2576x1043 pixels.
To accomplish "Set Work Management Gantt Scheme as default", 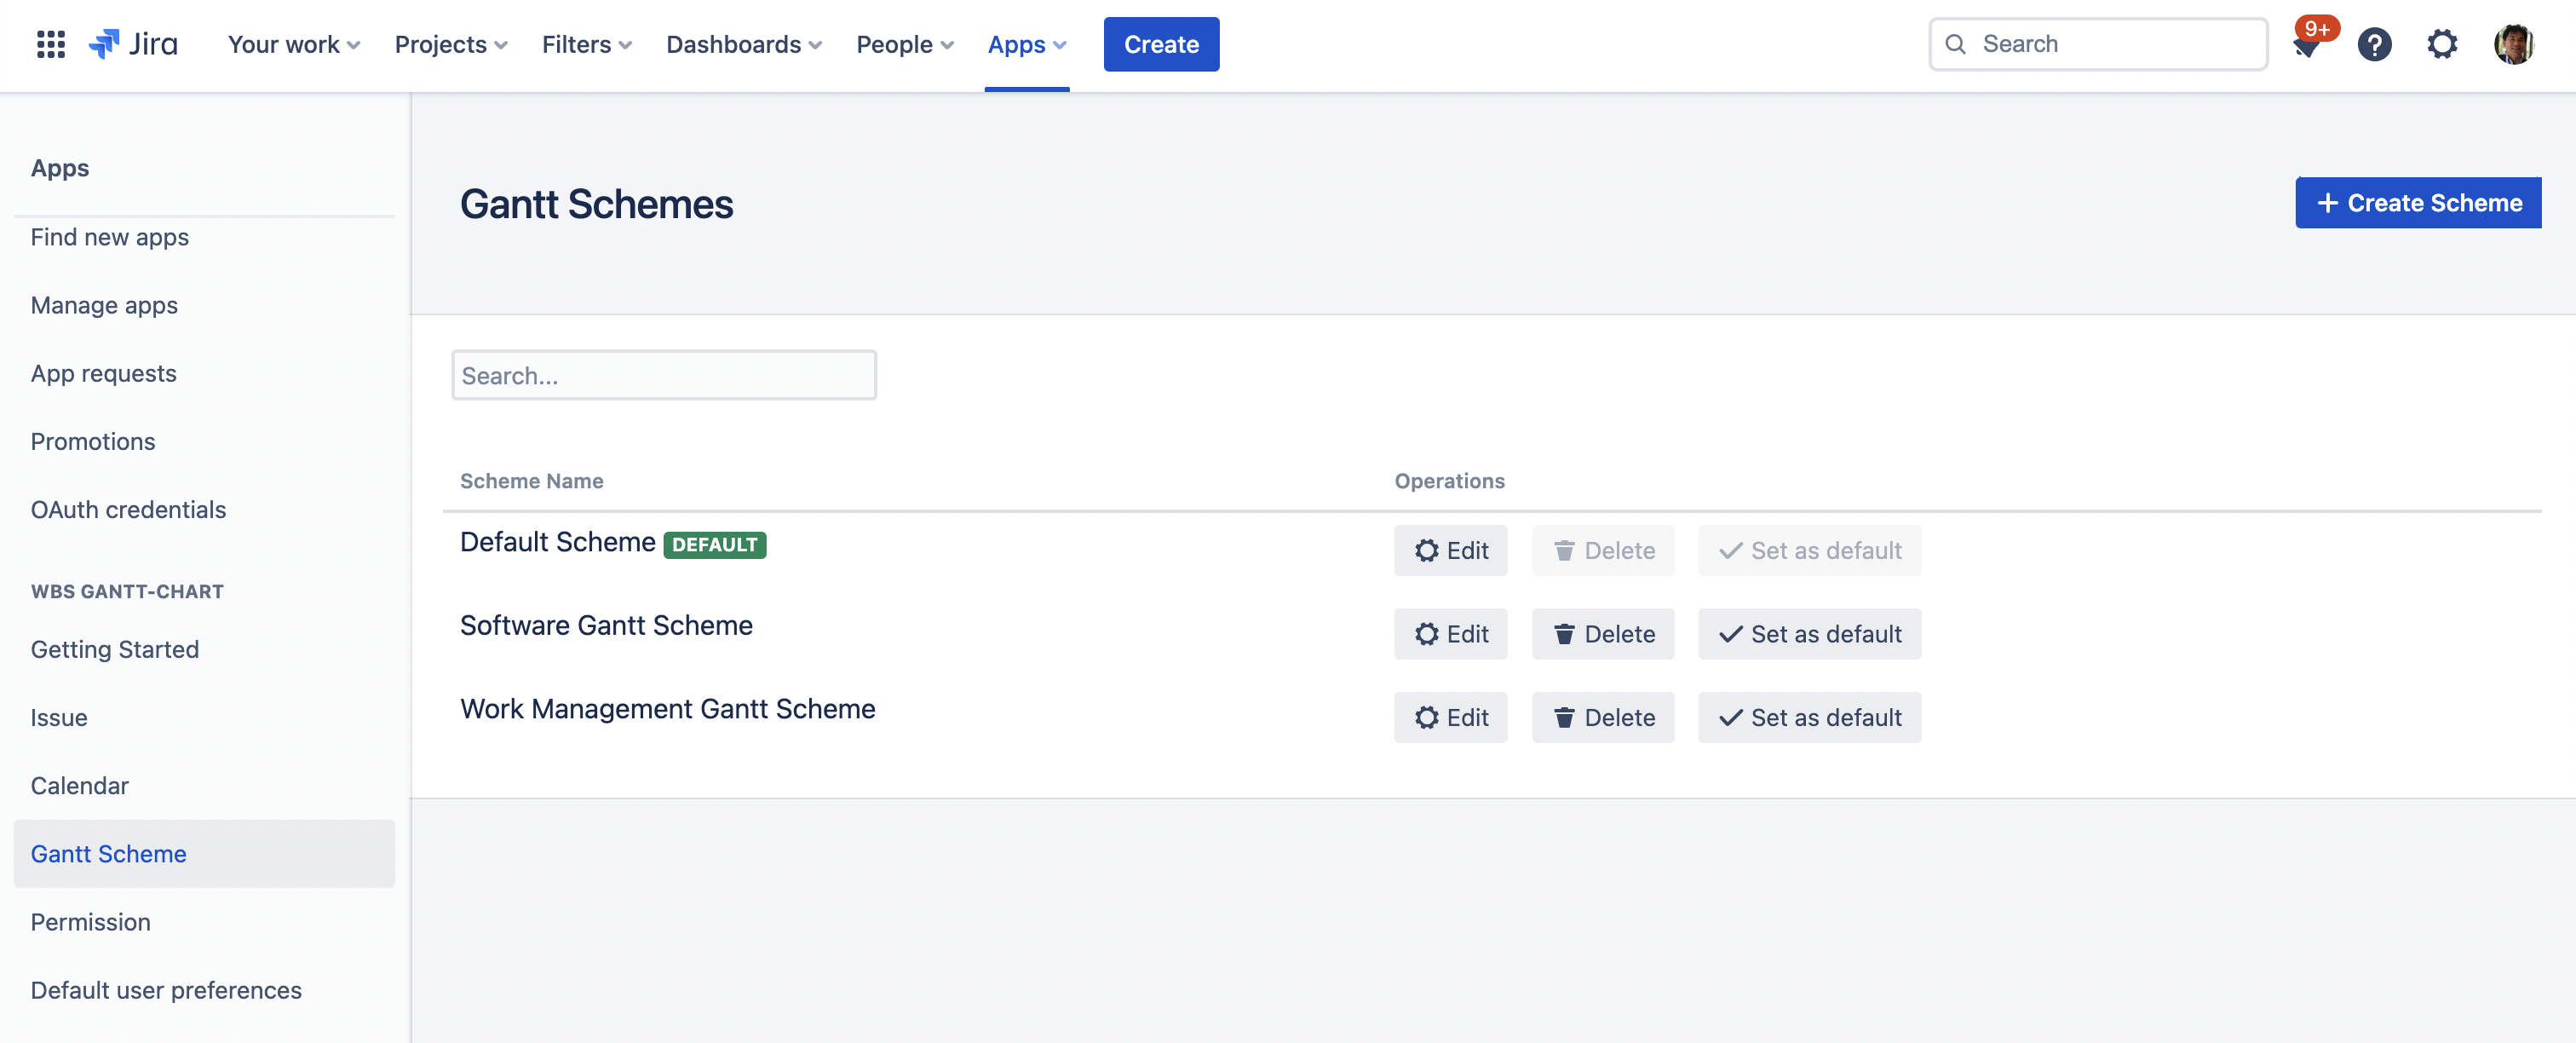I will pos(1809,717).
